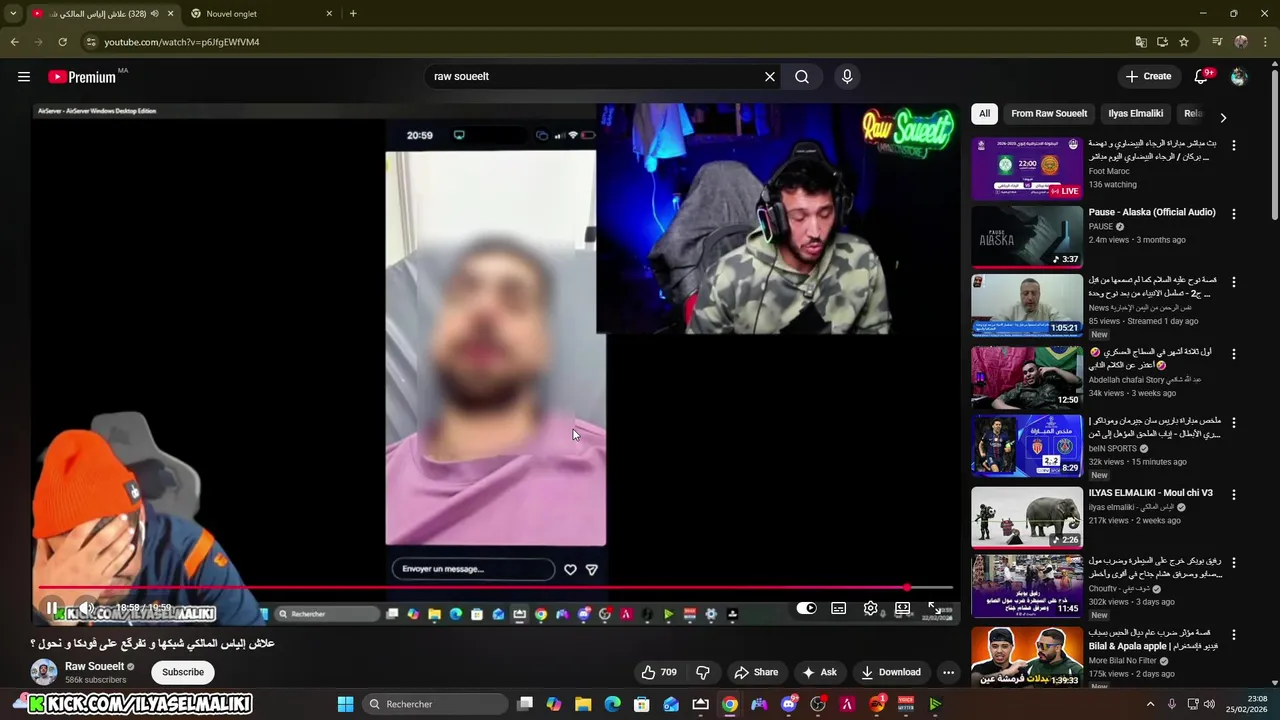This screenshot has height=720, width=1280.
Task: Show more actions below the video
Action: point(948,672)
